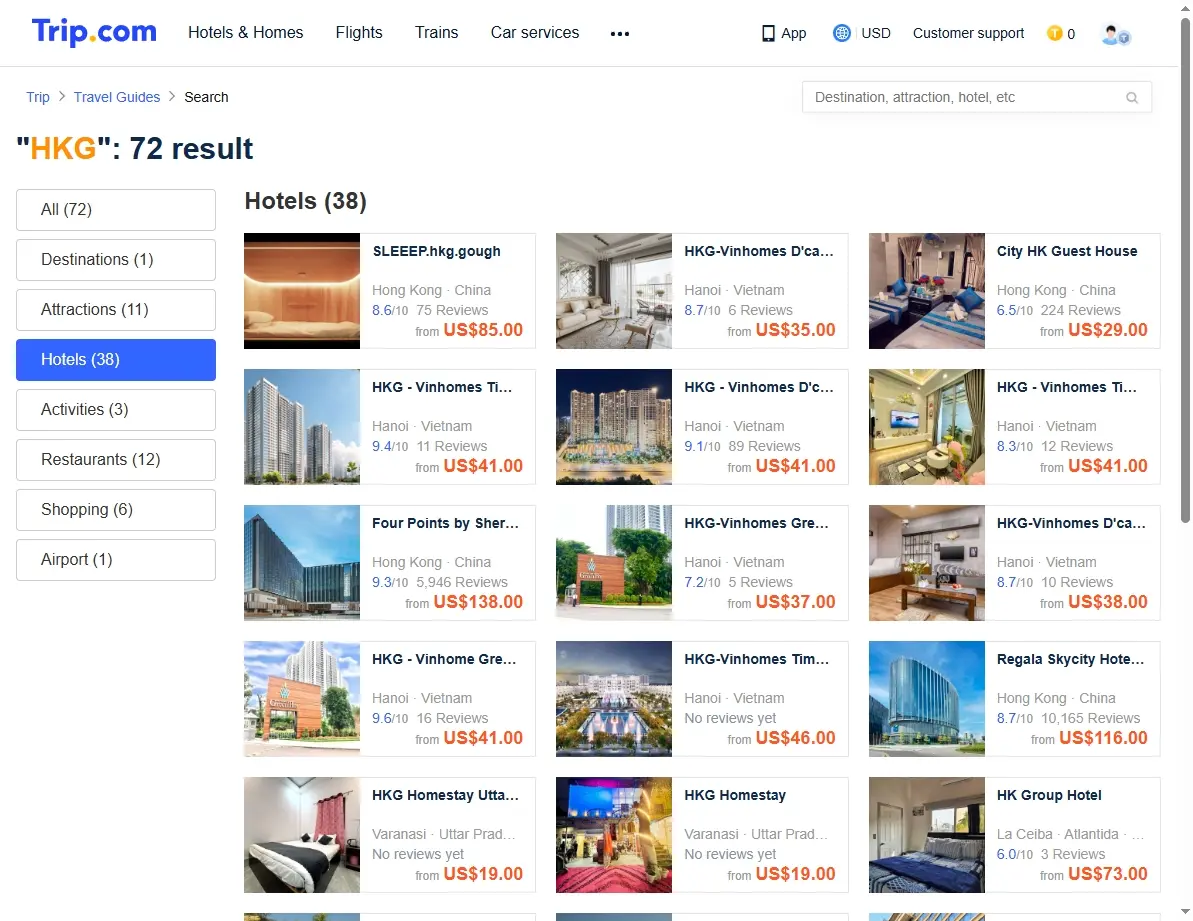Select Attractions (11) filter
The image size is (1193, 921).
tap(116, 310)
